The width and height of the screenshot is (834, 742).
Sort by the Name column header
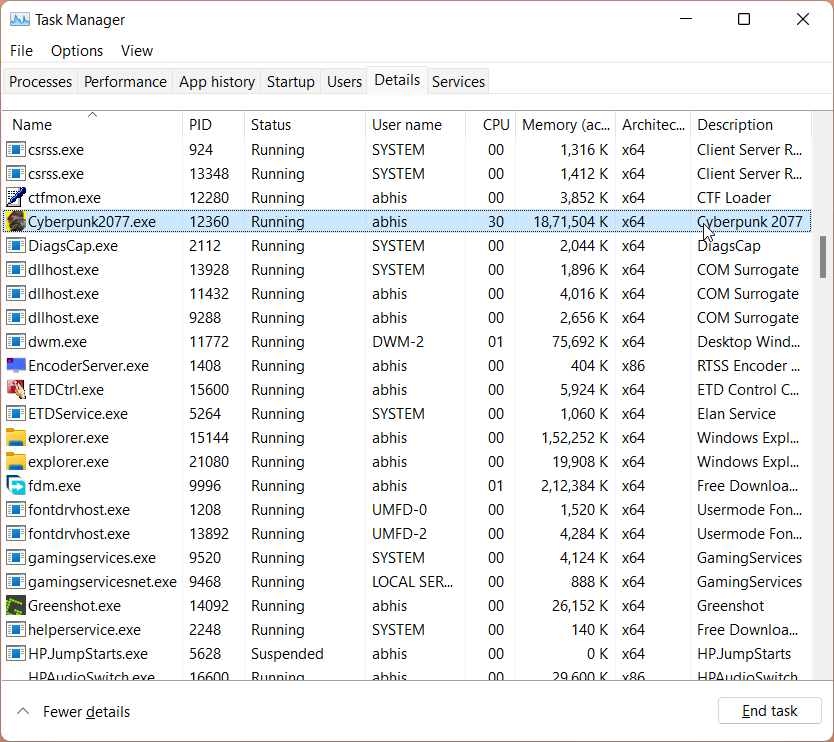pos(93,124)
